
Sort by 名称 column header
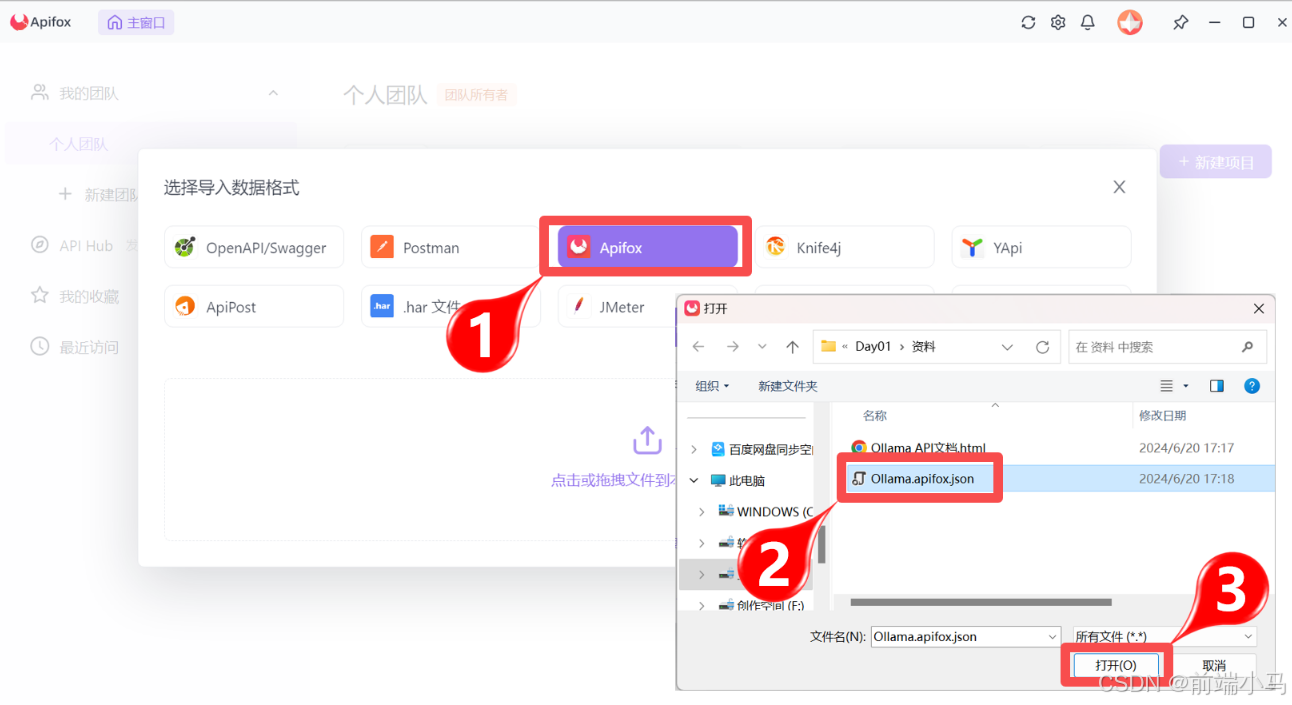[x=875, y=415]
